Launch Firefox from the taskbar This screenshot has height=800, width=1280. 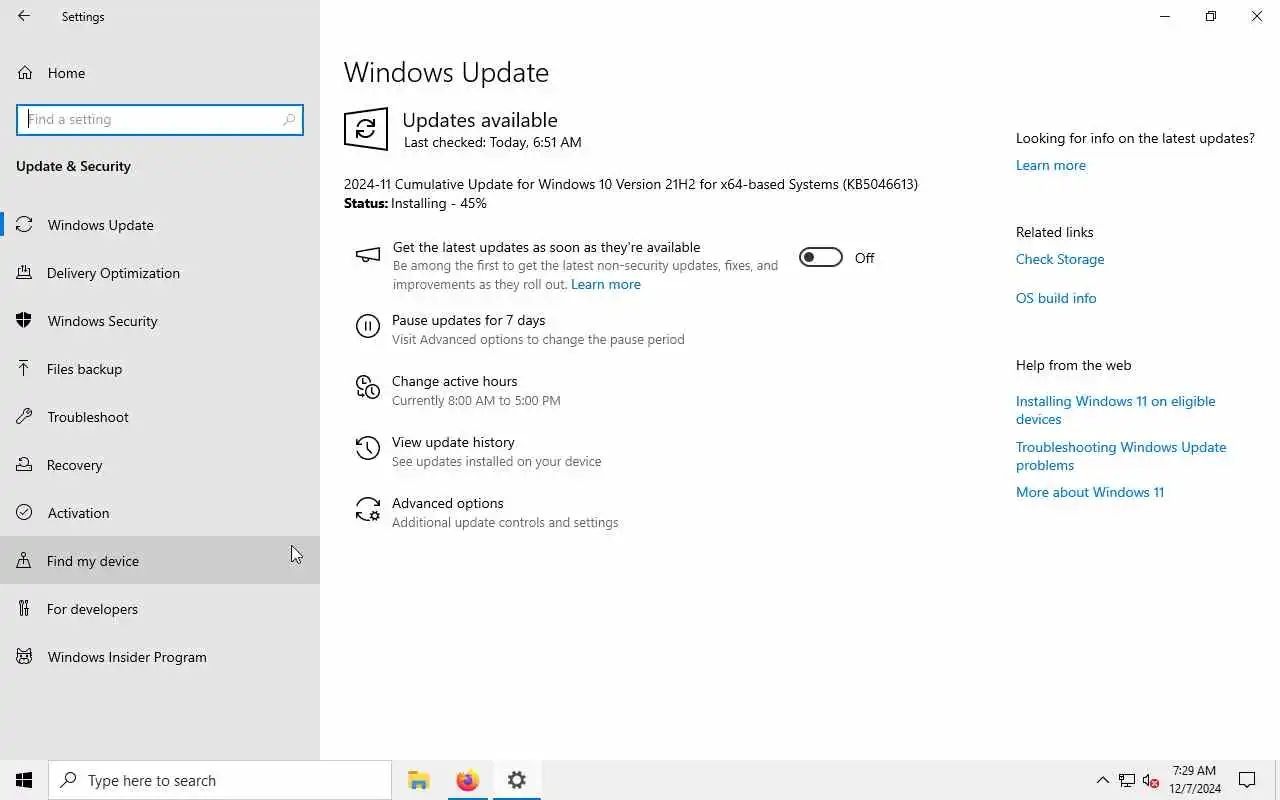coord(467,780)
